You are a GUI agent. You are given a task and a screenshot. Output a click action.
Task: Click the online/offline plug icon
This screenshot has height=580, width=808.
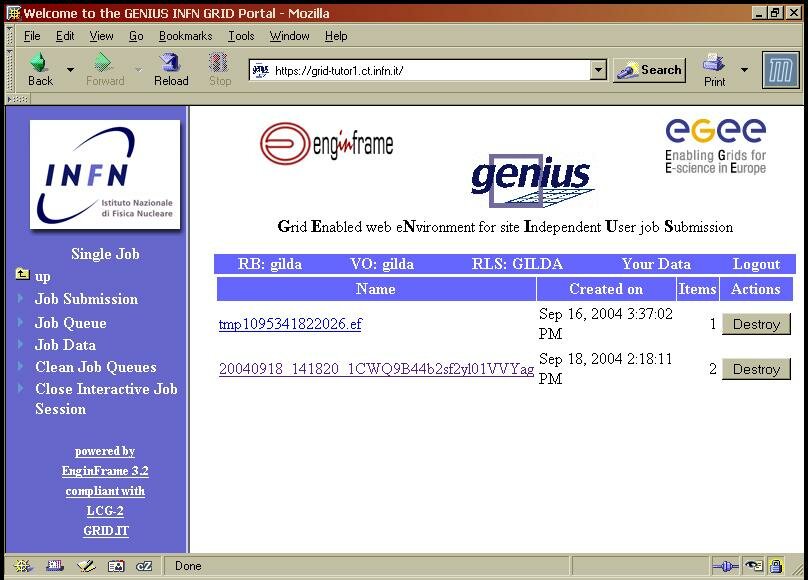tap(726, 567)
